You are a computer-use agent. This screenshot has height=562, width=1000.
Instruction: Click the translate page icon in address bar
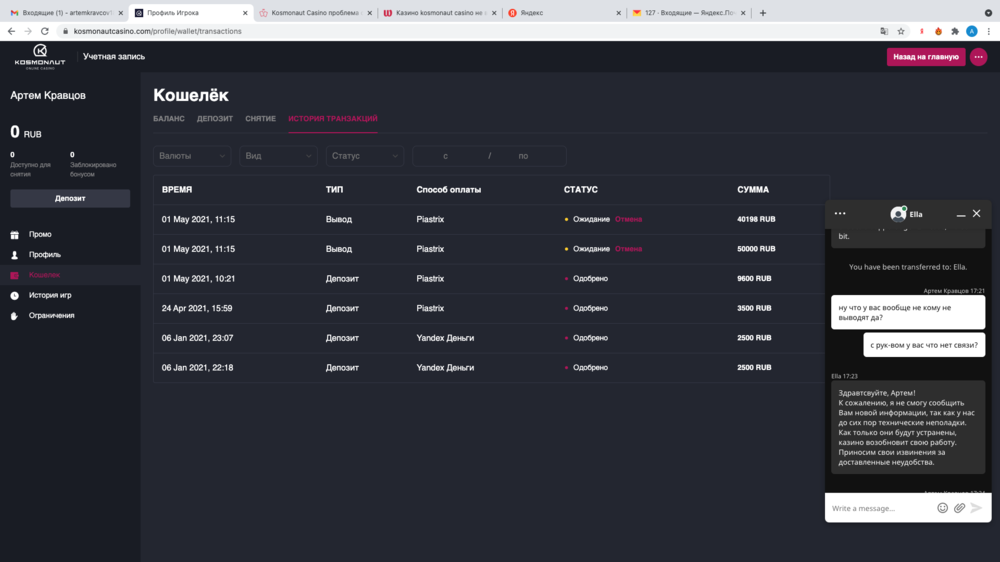[883, 31]
